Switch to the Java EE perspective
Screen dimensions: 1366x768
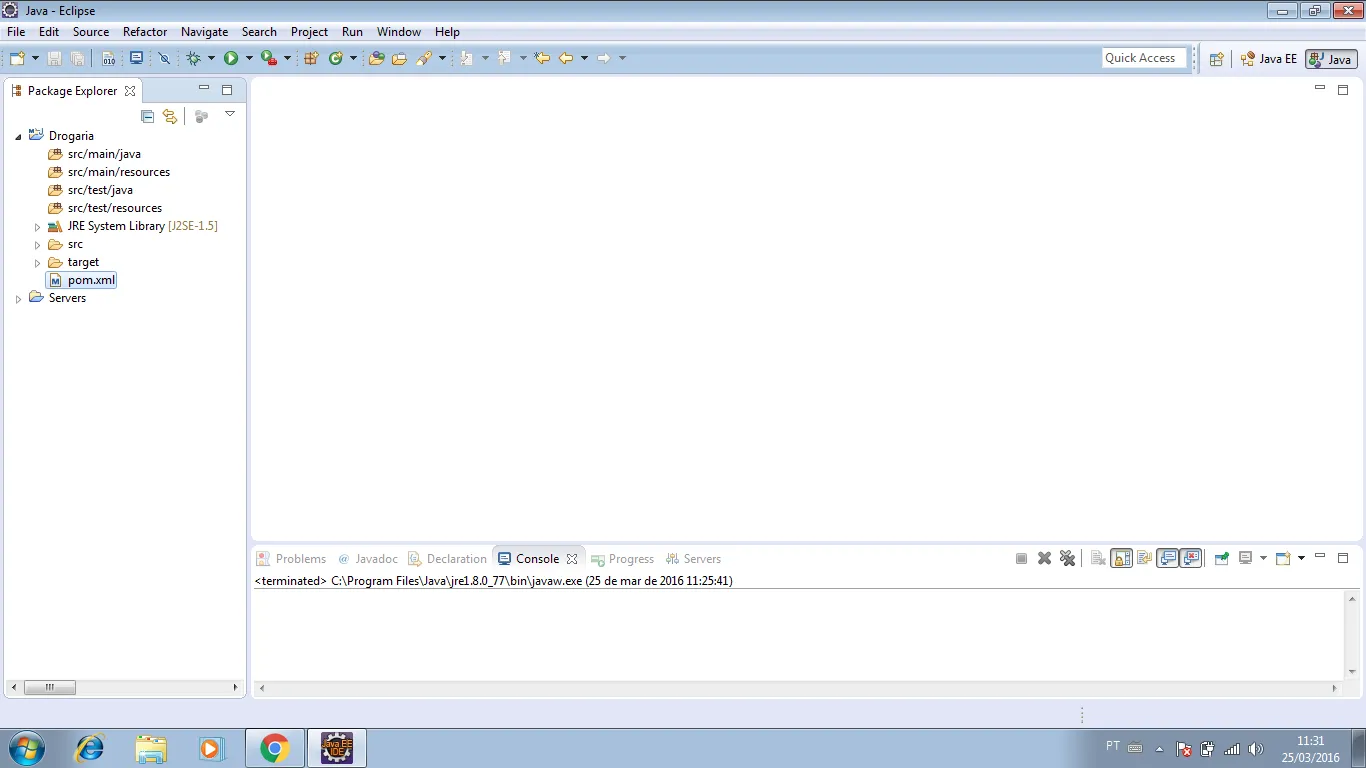(1268, 59)
